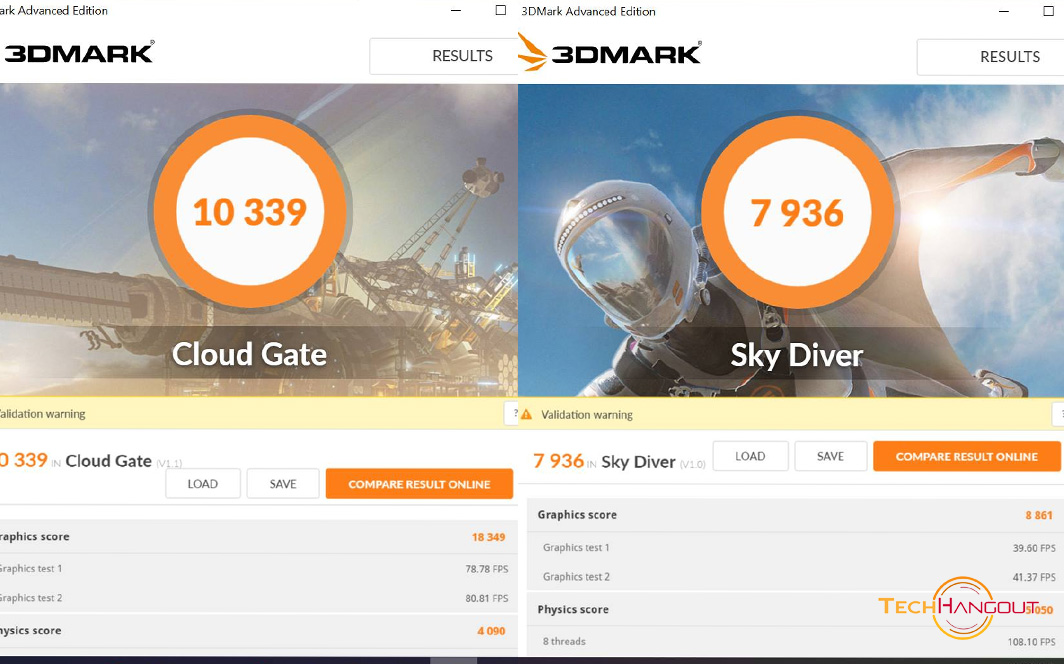Select the 80.81 FPS graphics test 2 value

pyautogui.click(x=487, y=598)
